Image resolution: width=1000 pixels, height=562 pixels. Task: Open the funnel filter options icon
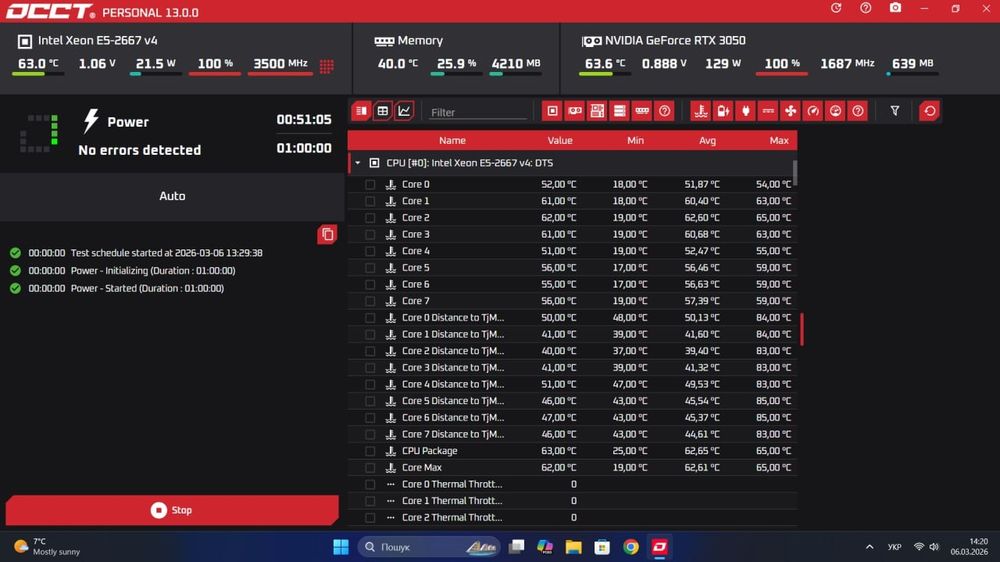click(x=895, y=111)
